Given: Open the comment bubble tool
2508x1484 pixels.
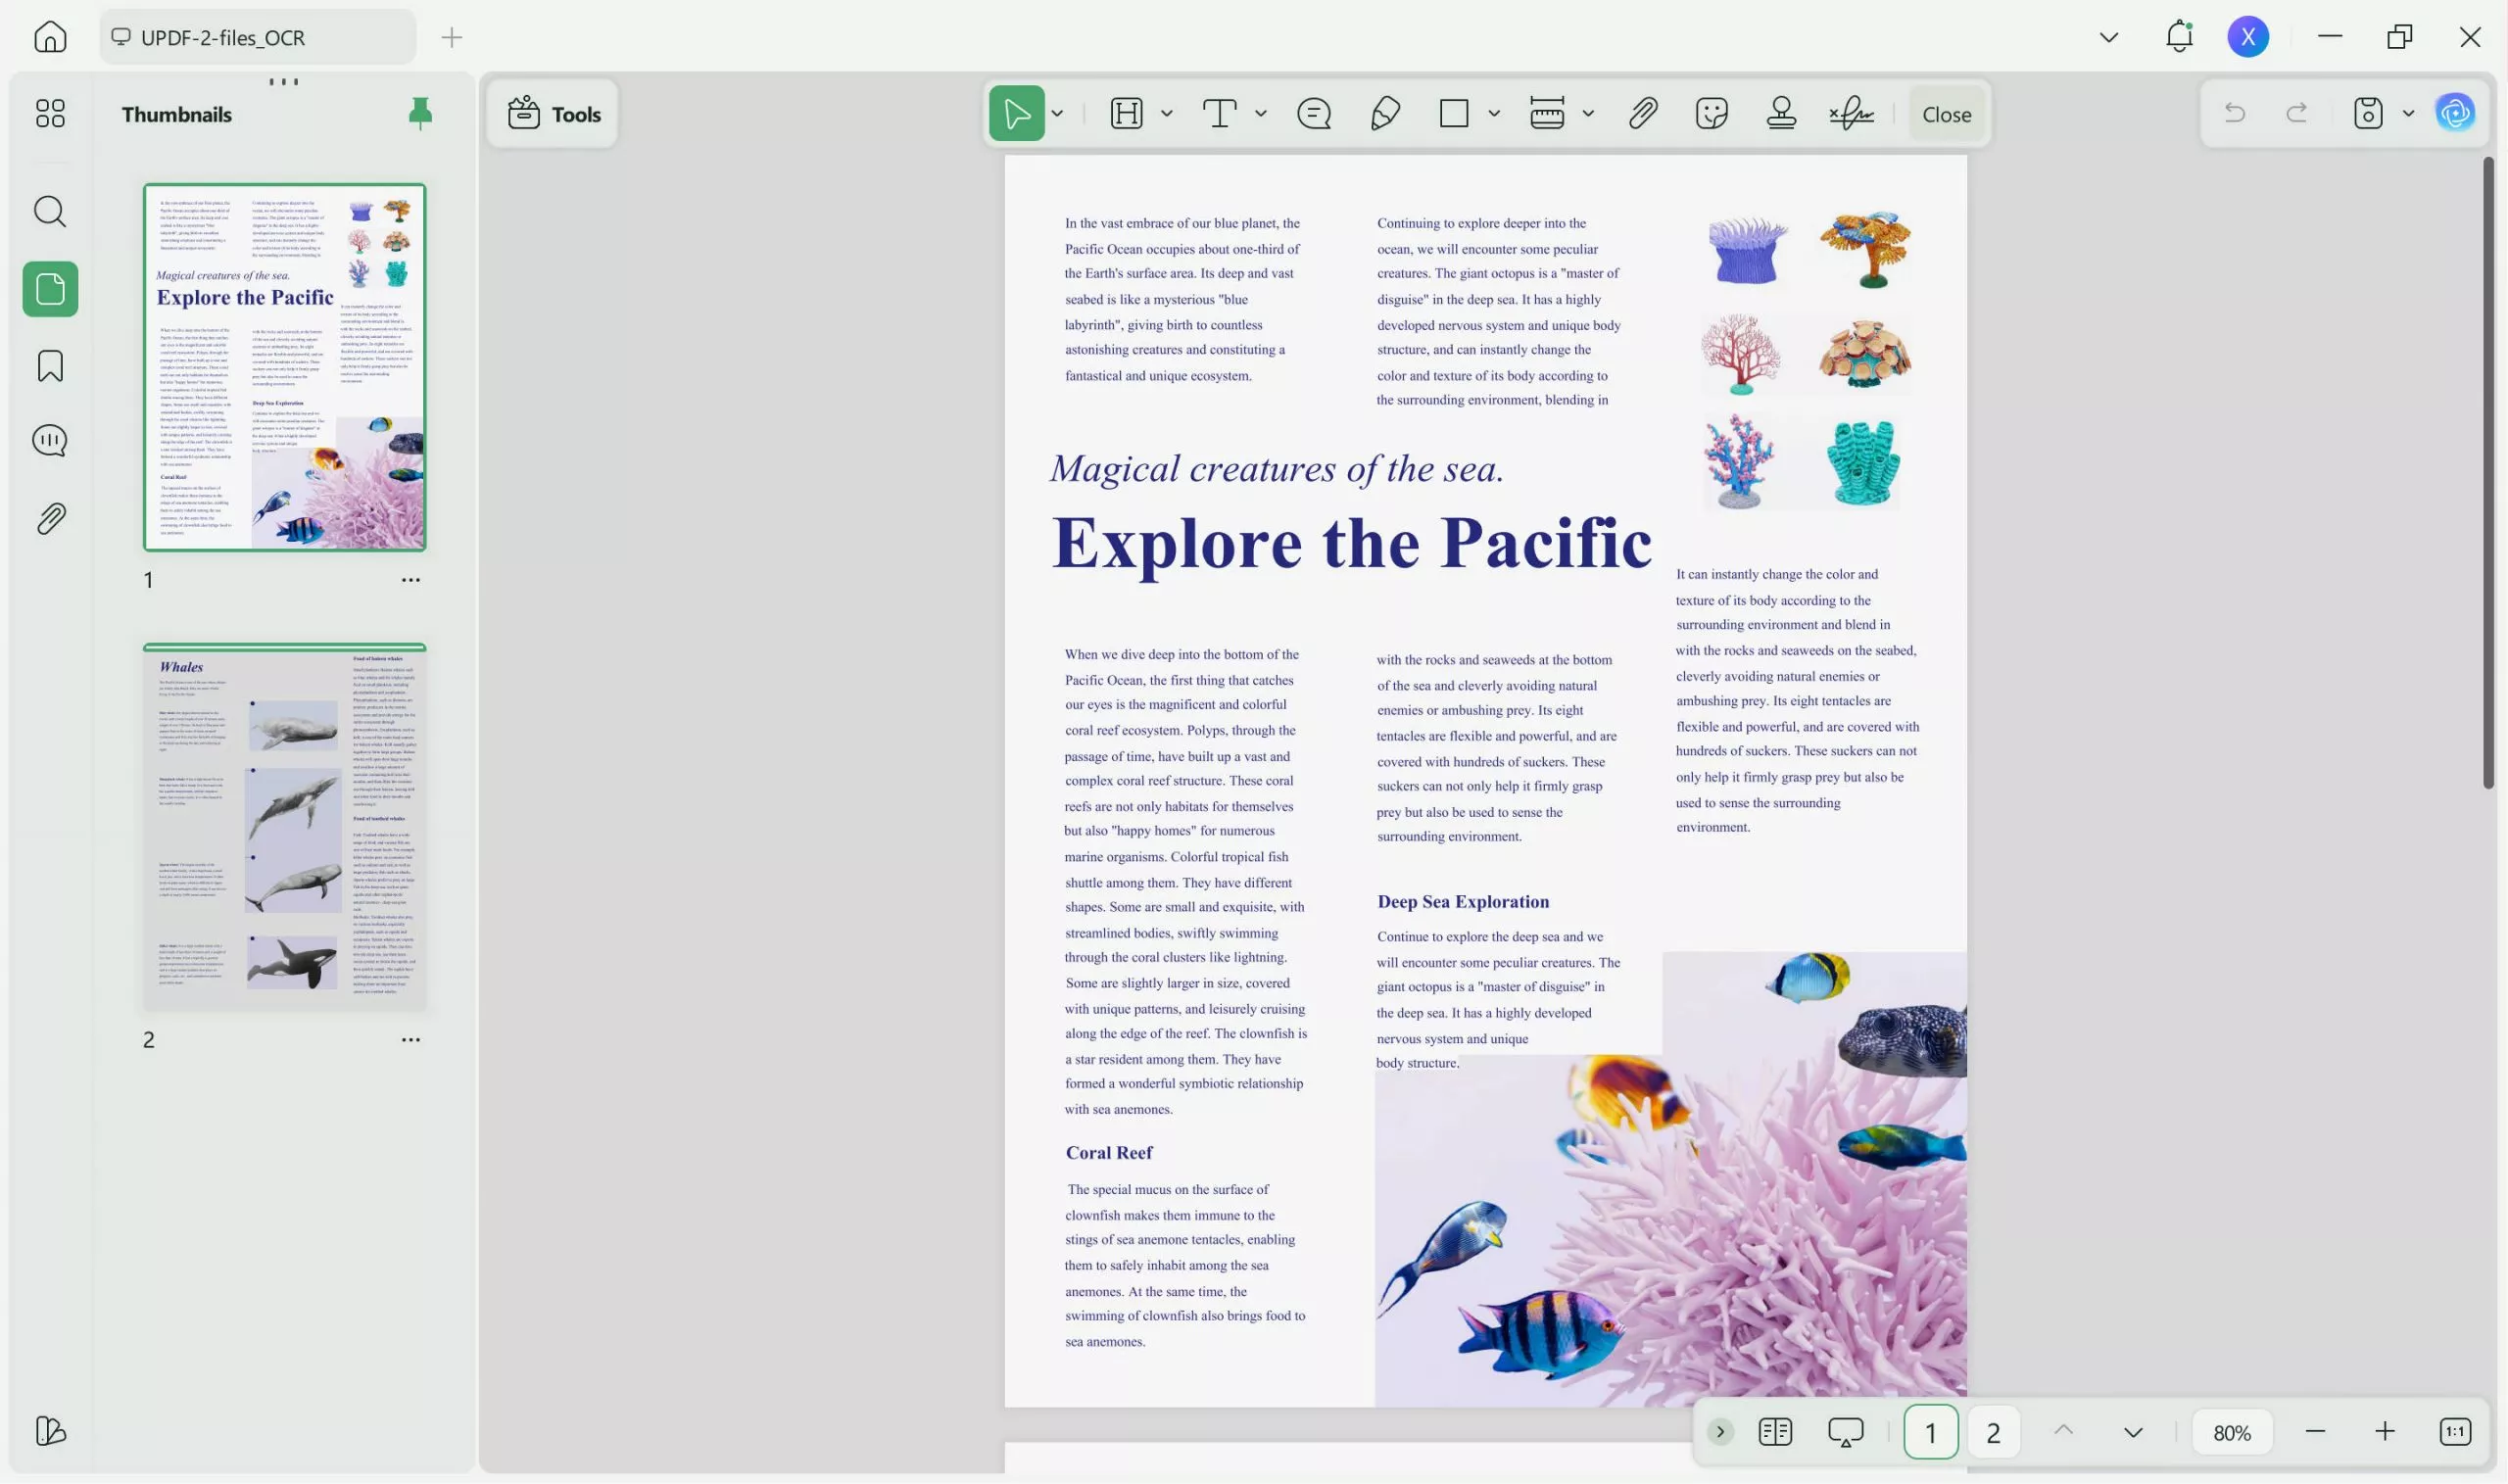Looking at the screenshot, I should click(1314, 113).
